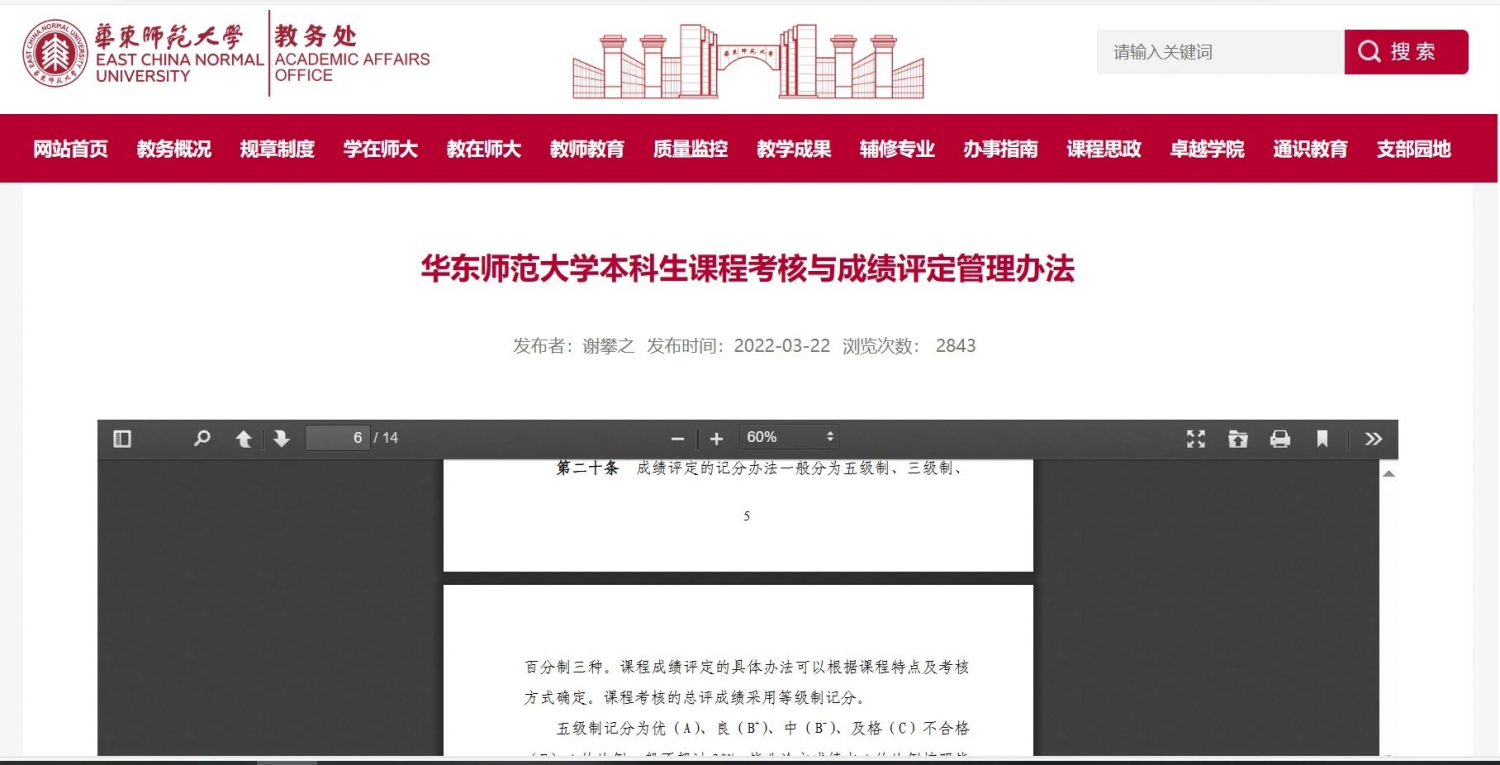Open the 规章制度 menu item

(277, 149)
